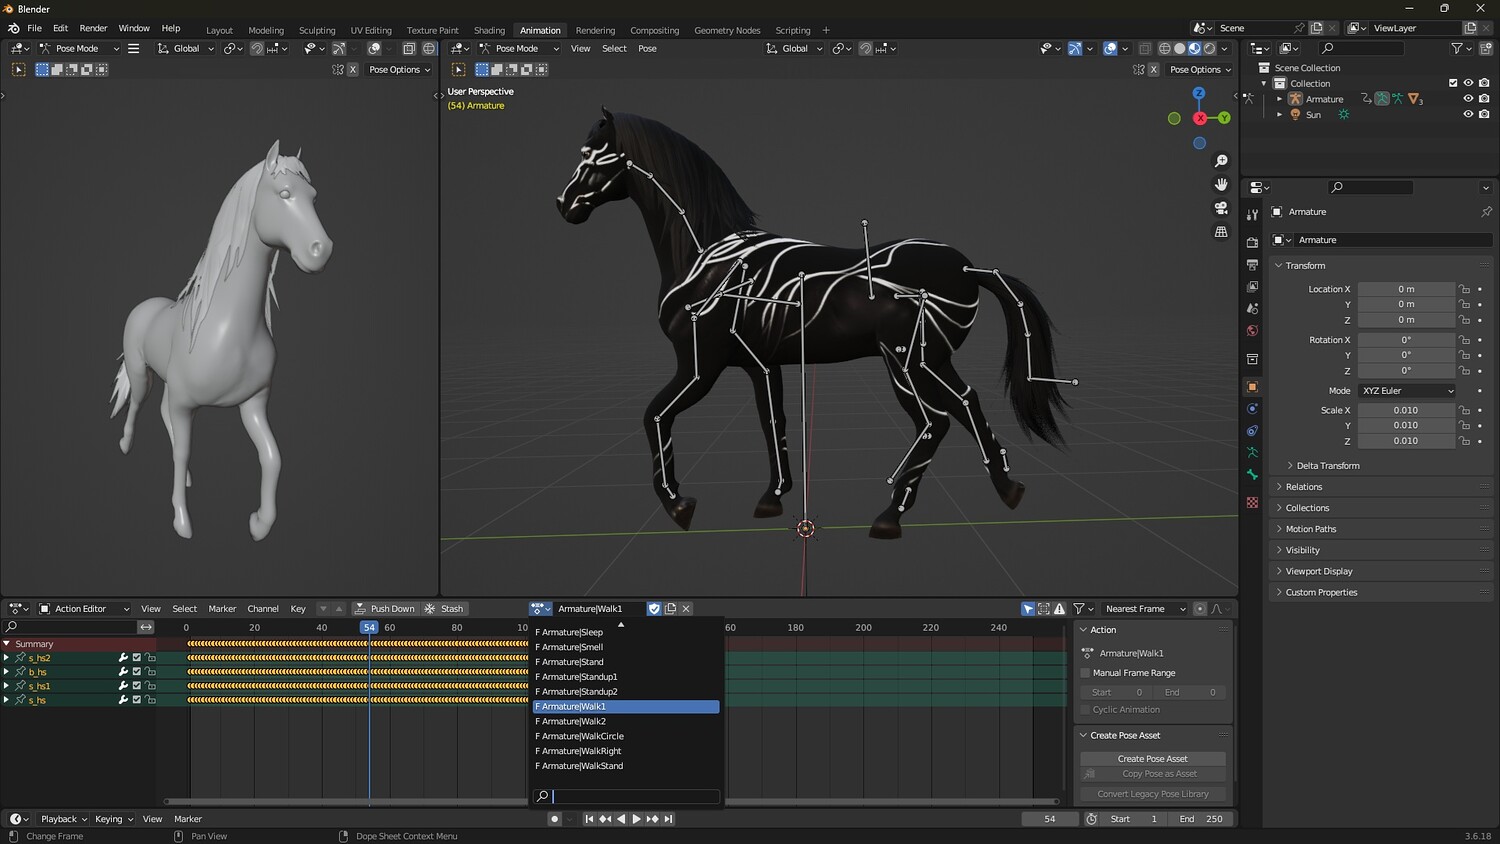Open the Render menu
This screenshot has height=844, width=1500.
tap(93, 28)
